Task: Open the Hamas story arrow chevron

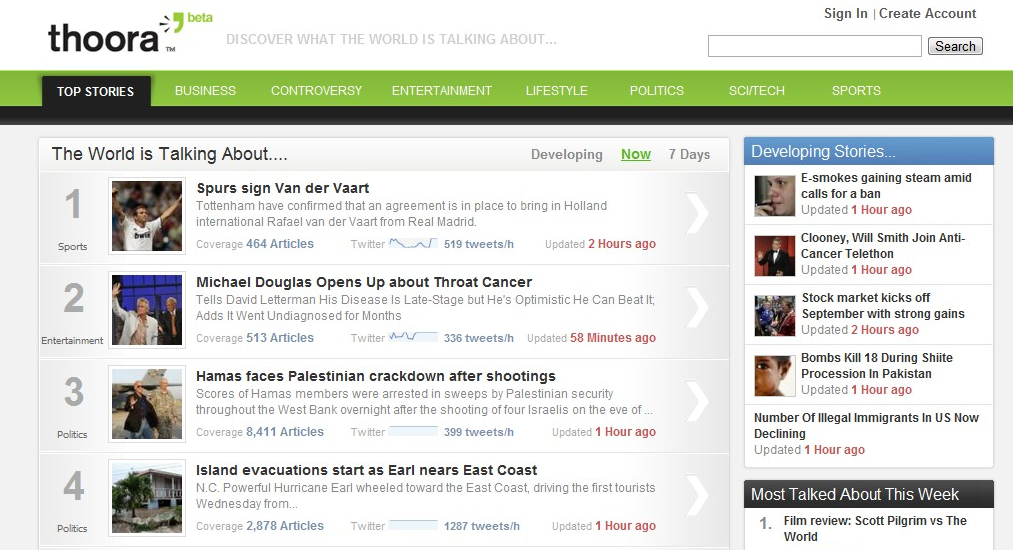Action: coord(697,401)
